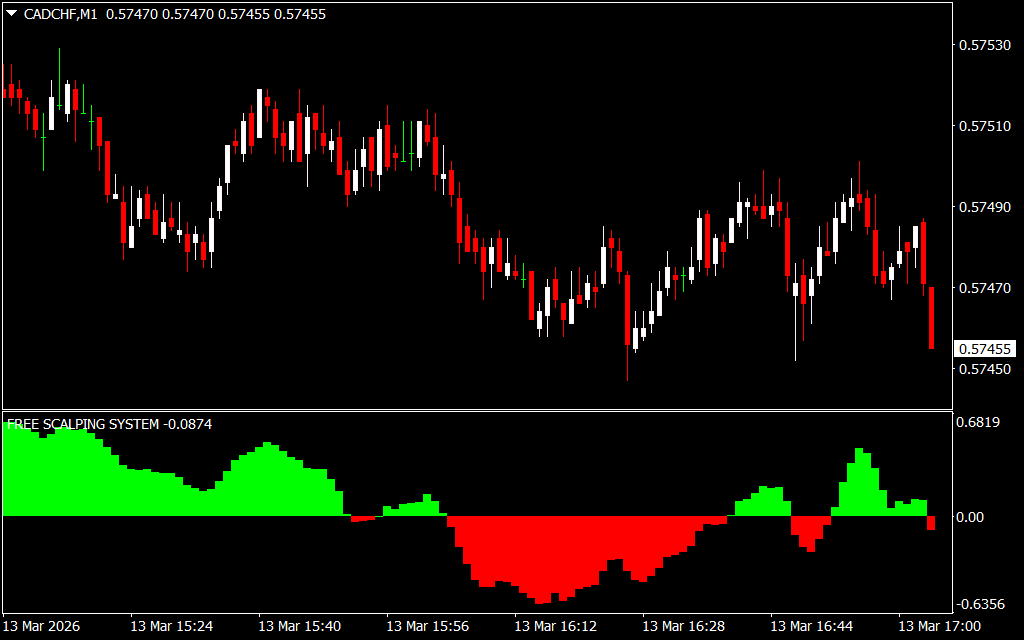Click the 0.00 zero level label
Viewport: 1024px width, 640px height.
click(970, 517)
